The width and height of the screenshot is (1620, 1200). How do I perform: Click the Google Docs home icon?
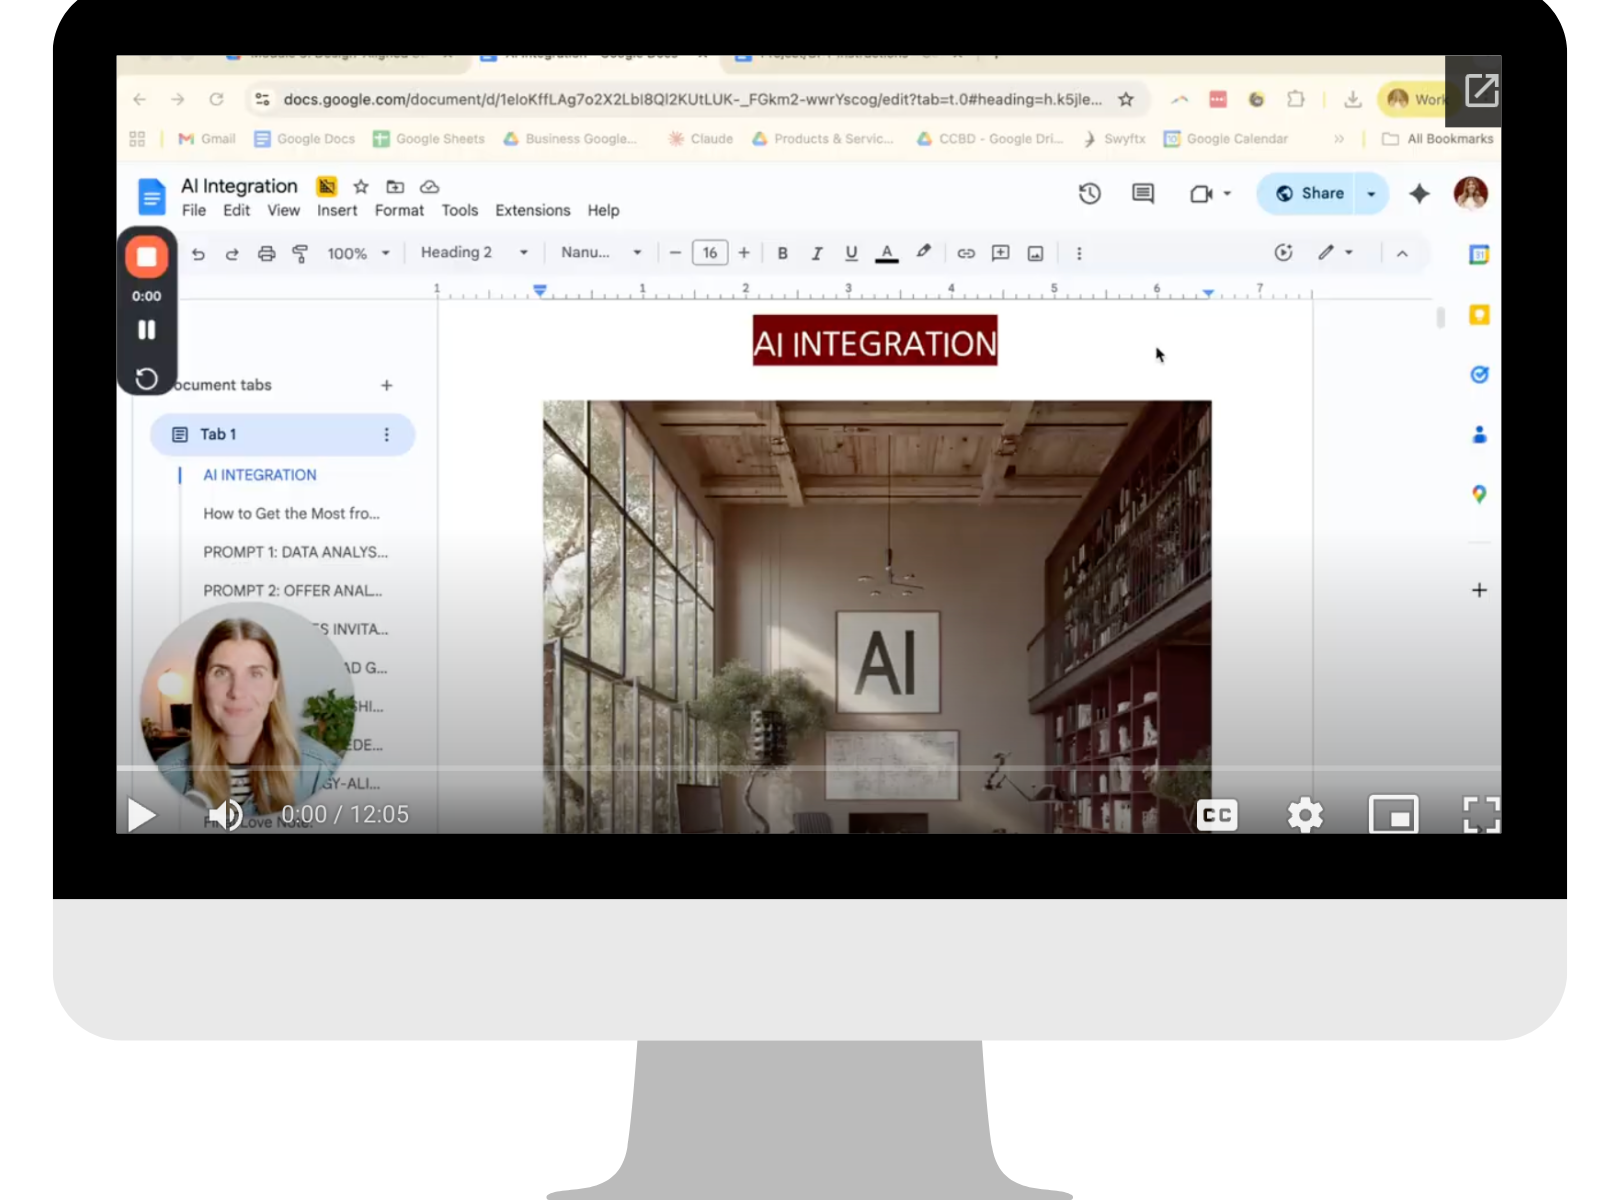click(x=151, y=197)
